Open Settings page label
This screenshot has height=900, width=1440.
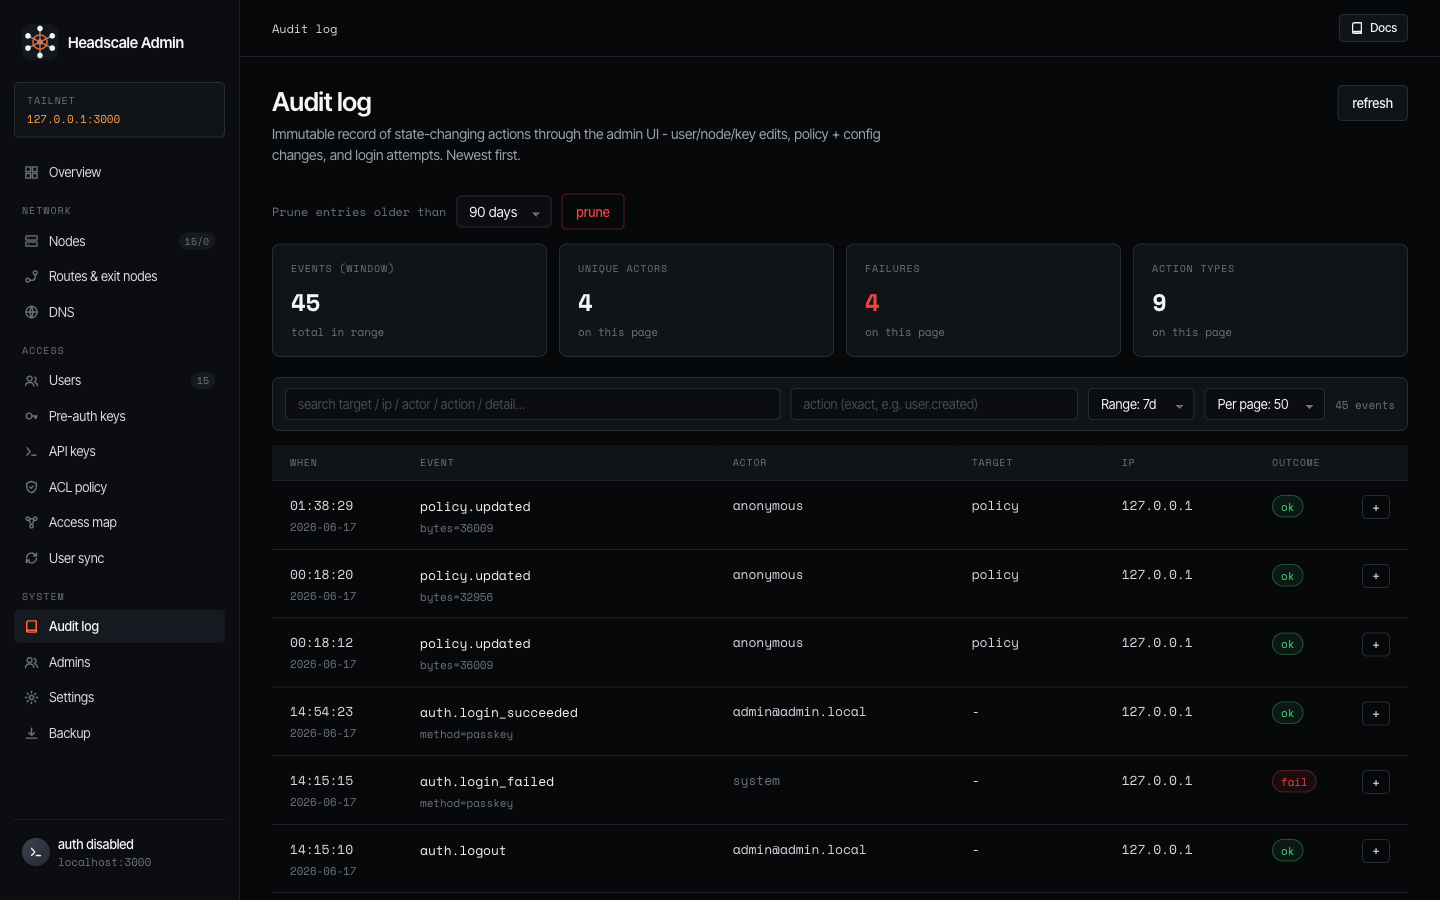click(x=71, y=698)
